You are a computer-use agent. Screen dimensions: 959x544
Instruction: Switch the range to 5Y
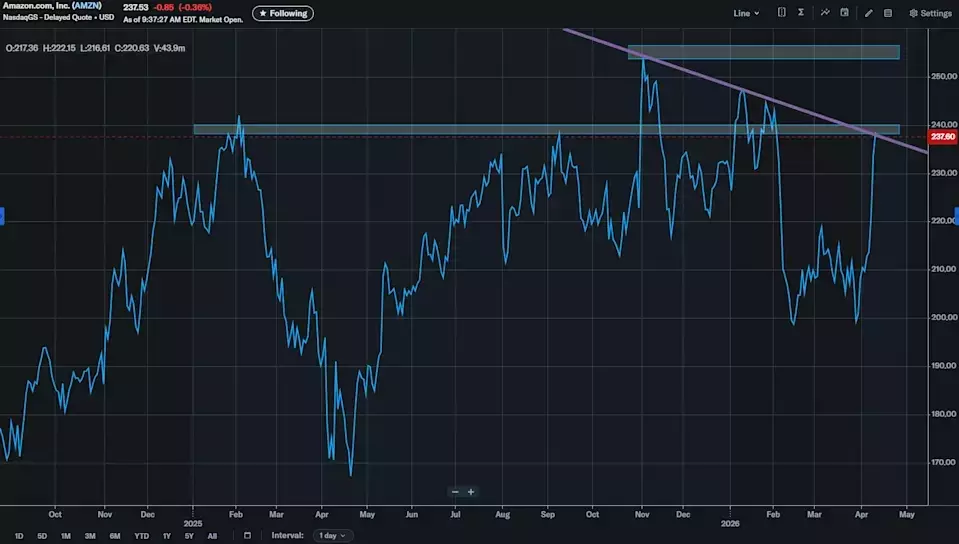point(190,535)
